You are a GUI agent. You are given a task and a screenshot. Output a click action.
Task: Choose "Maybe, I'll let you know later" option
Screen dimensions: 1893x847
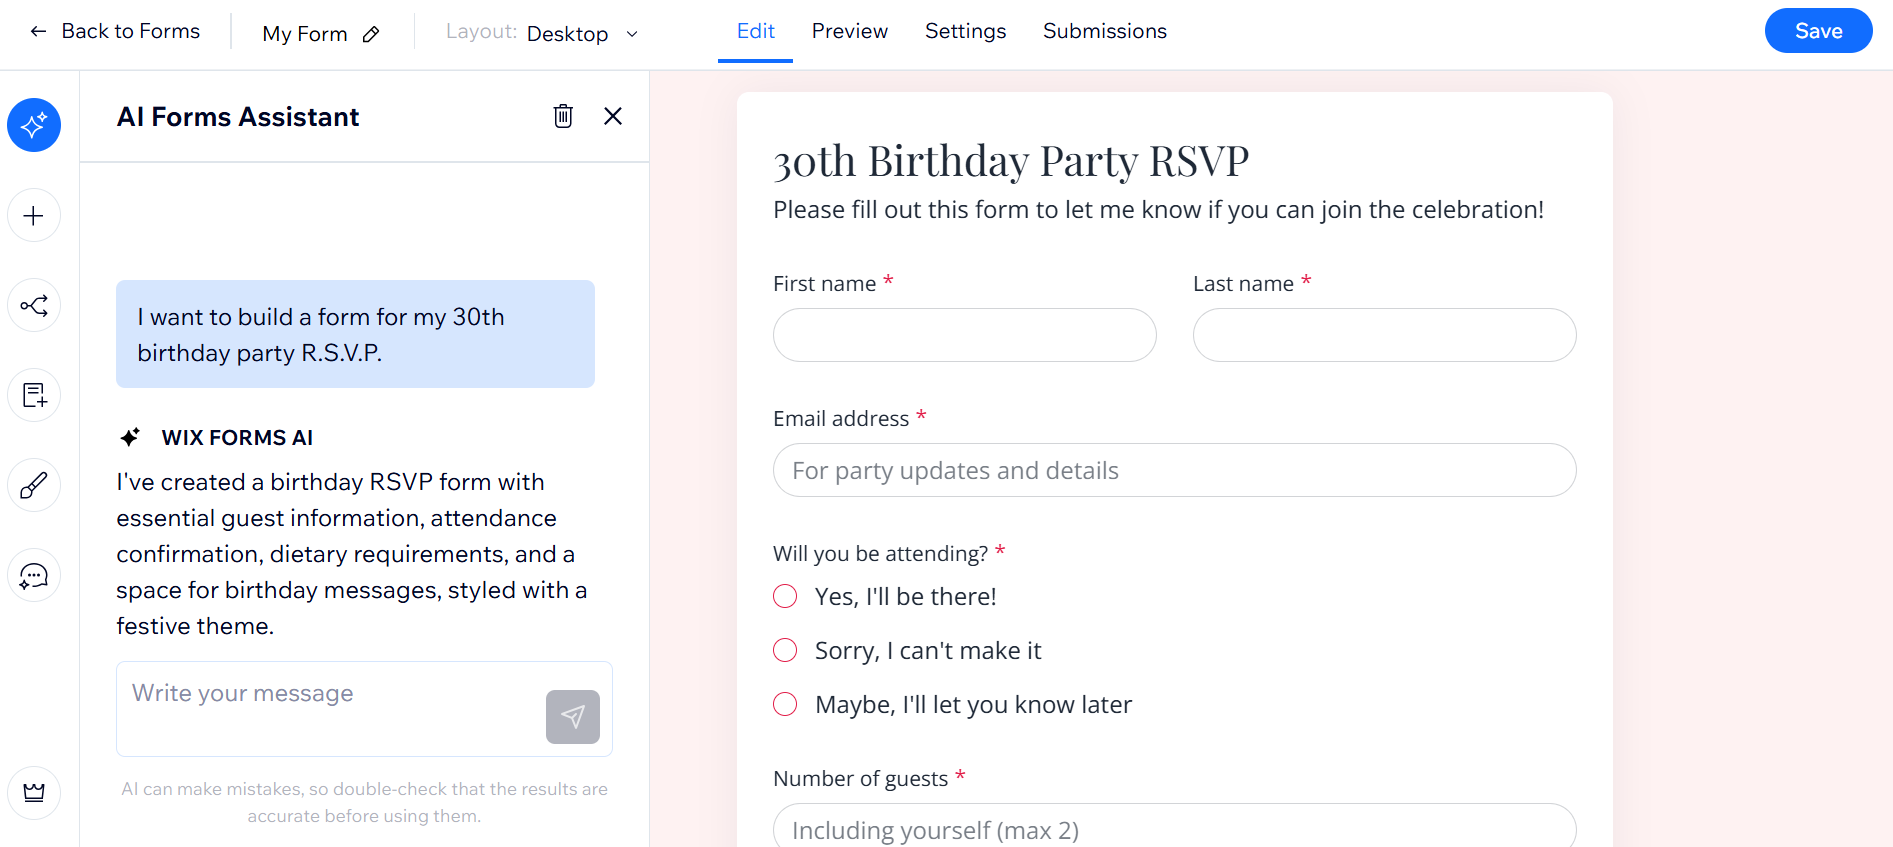[785, 705]
